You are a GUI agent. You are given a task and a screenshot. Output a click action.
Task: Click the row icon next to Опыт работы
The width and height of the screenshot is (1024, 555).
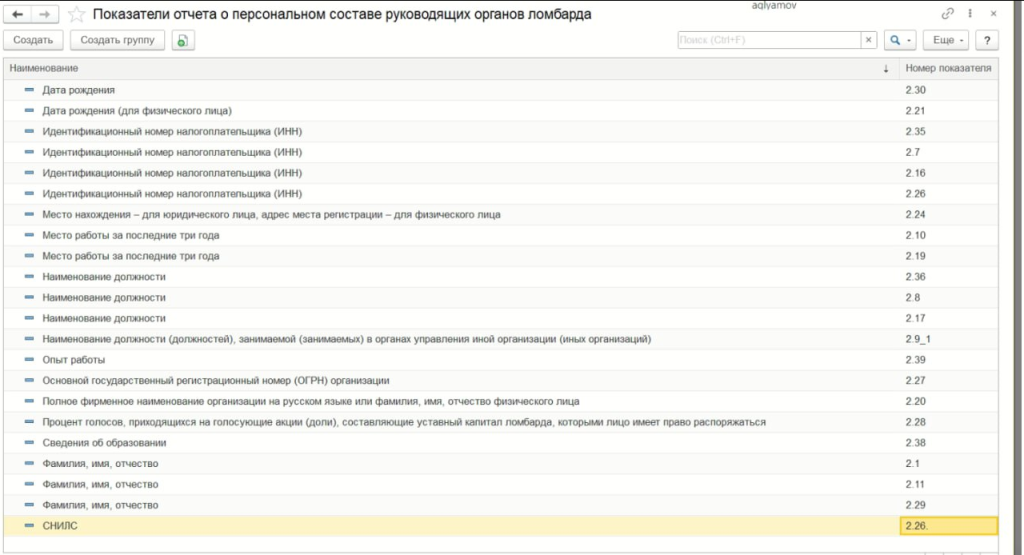30,360
